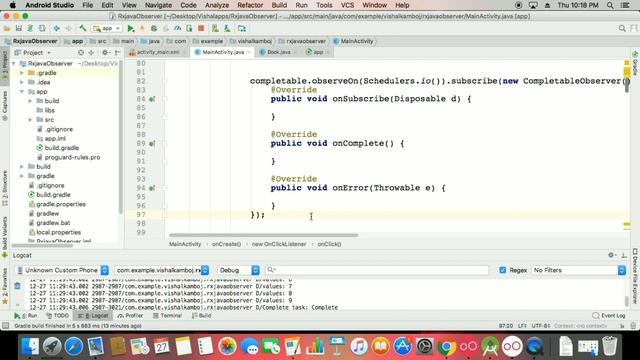
Task: Toggle the Captures side tab
Action: (4, 105)
